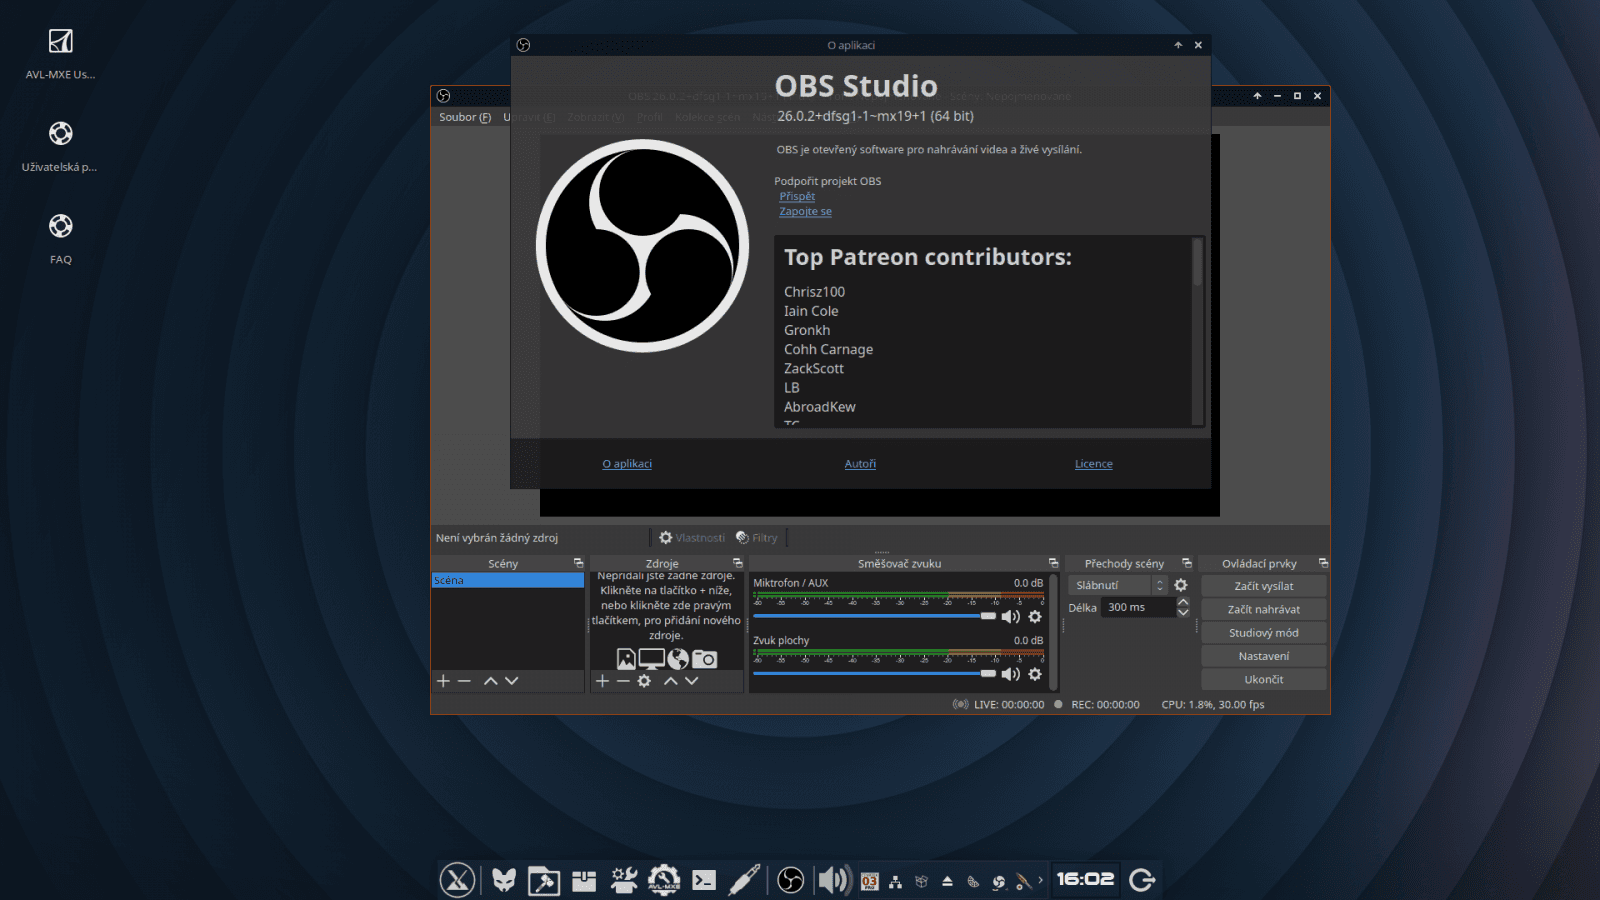Image resolution: width=1600 pixels, height=900 pixels.
Task: Open the Vlastnosti properties gear icon
Action: point(664,537)
